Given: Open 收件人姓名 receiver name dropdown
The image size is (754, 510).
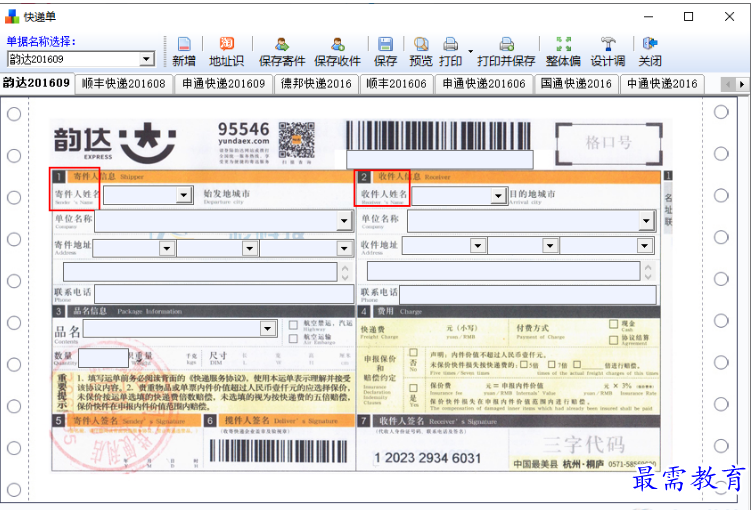Looking at the screenshot, I should 499,196.
